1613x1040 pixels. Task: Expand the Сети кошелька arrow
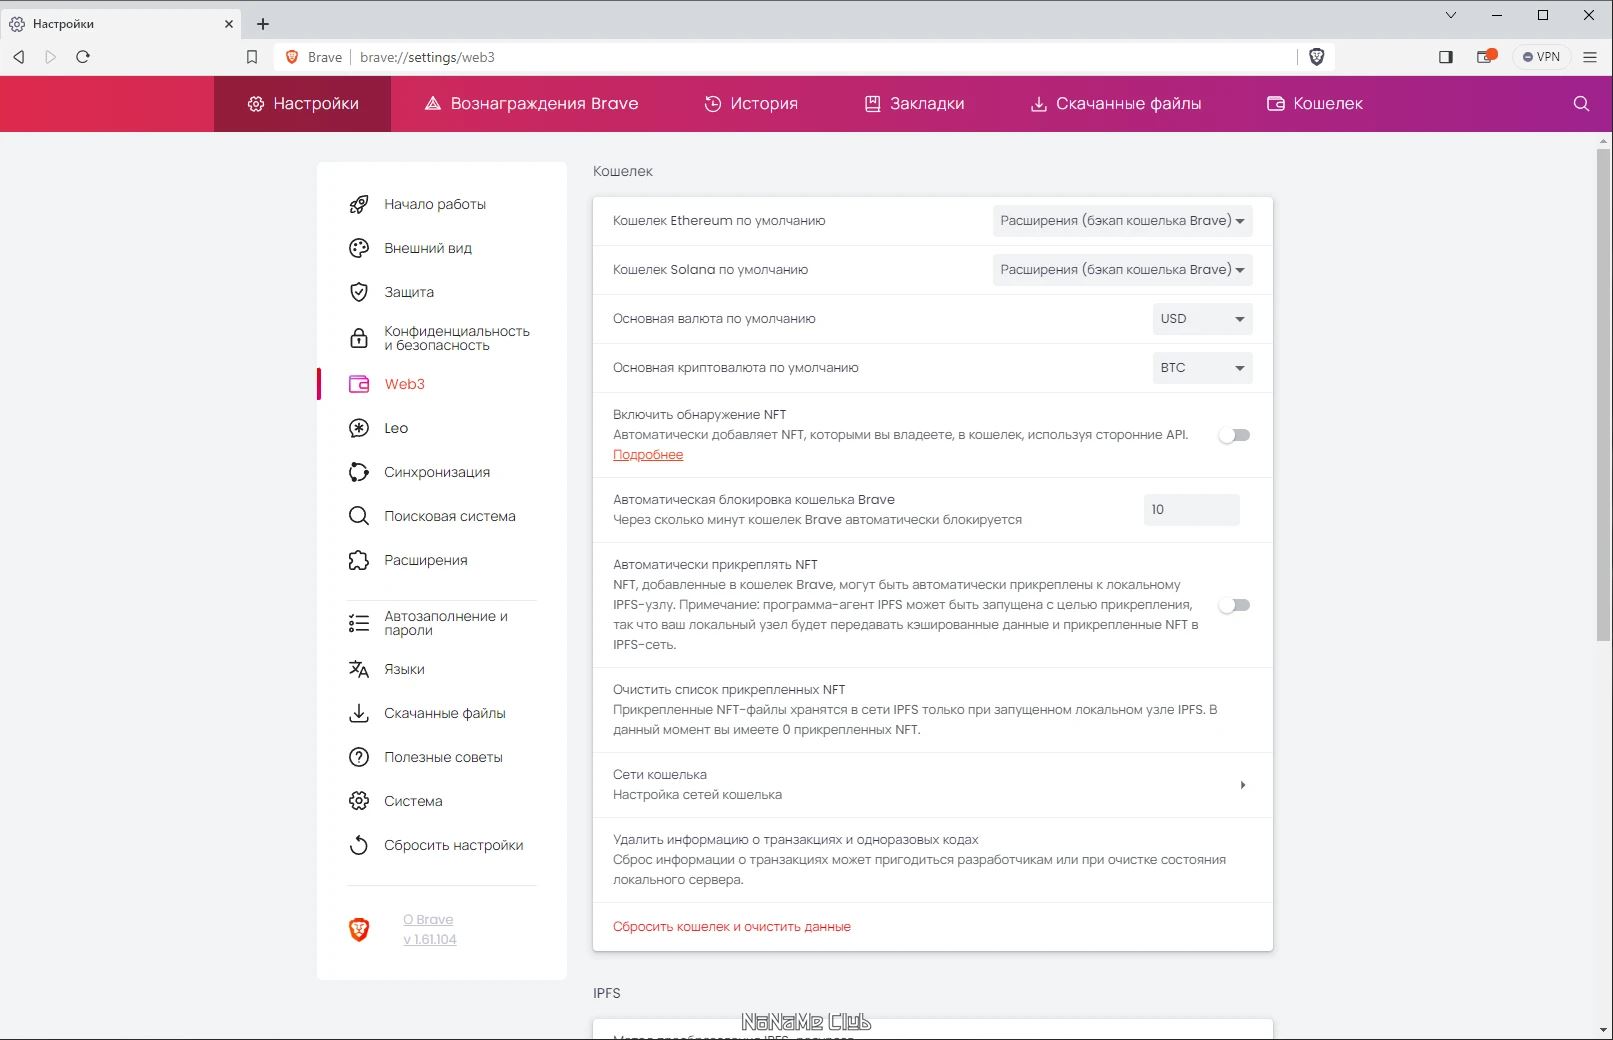(x=1242, y=785)
